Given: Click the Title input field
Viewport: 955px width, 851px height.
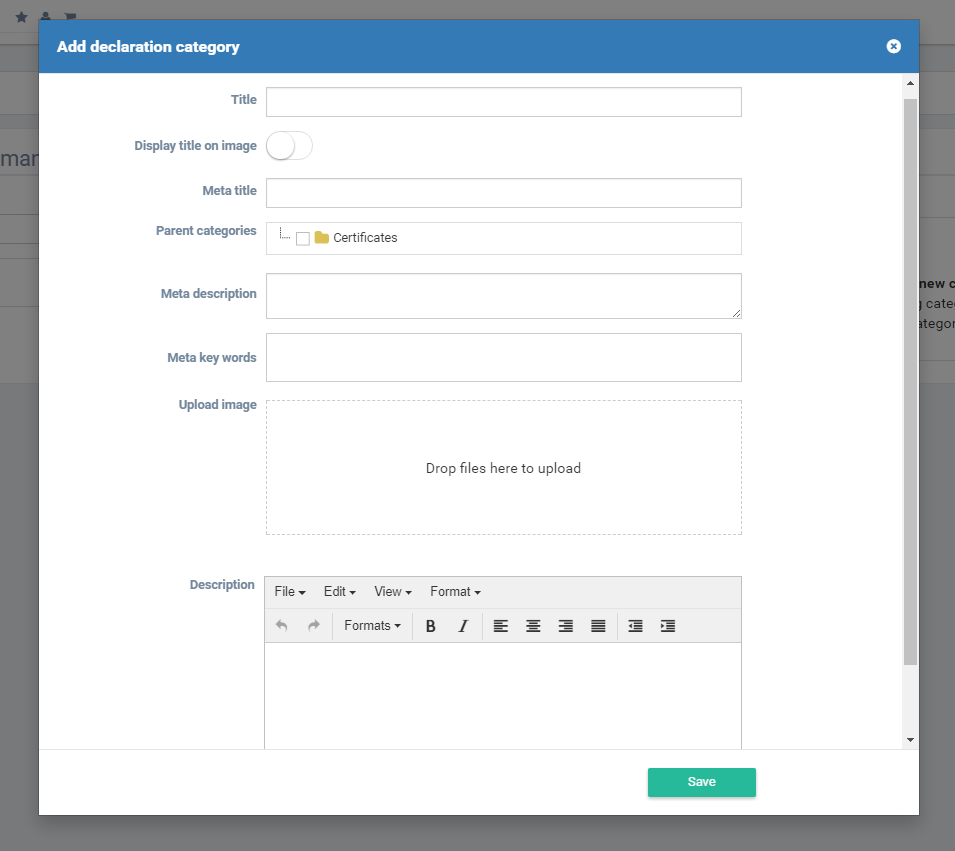Looking at the screenshot, I should [504, 102].
